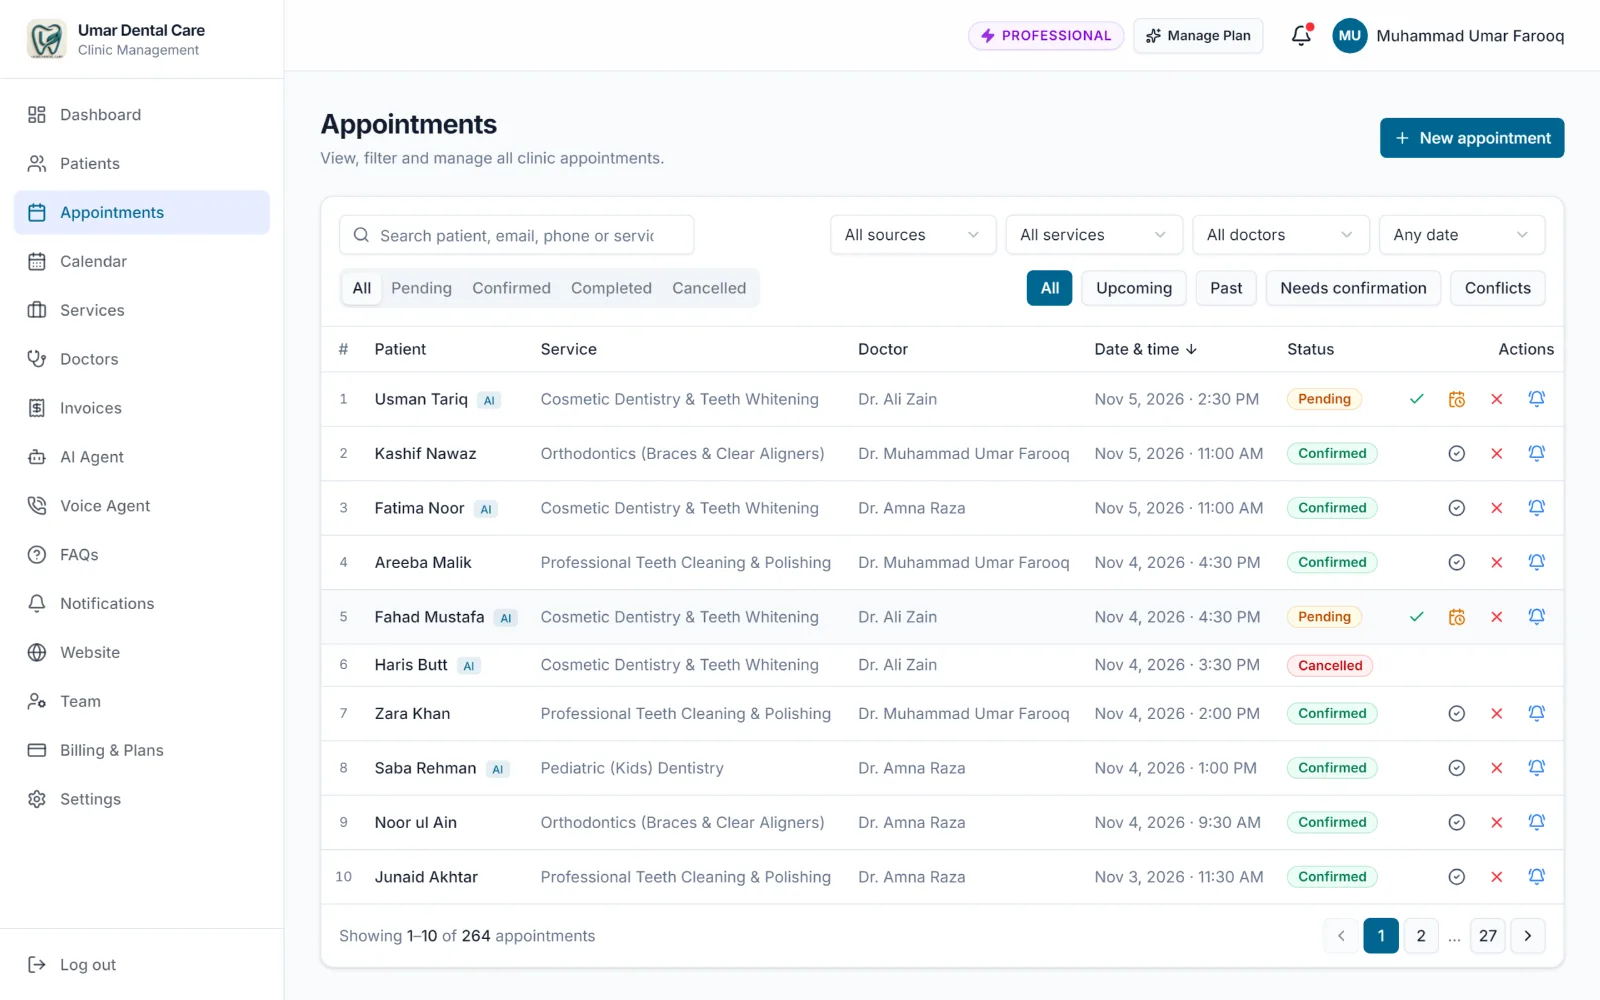Send reminder for Saba Rehman's appointment
This screenshot has width=1600, height=1000.
1537,768
